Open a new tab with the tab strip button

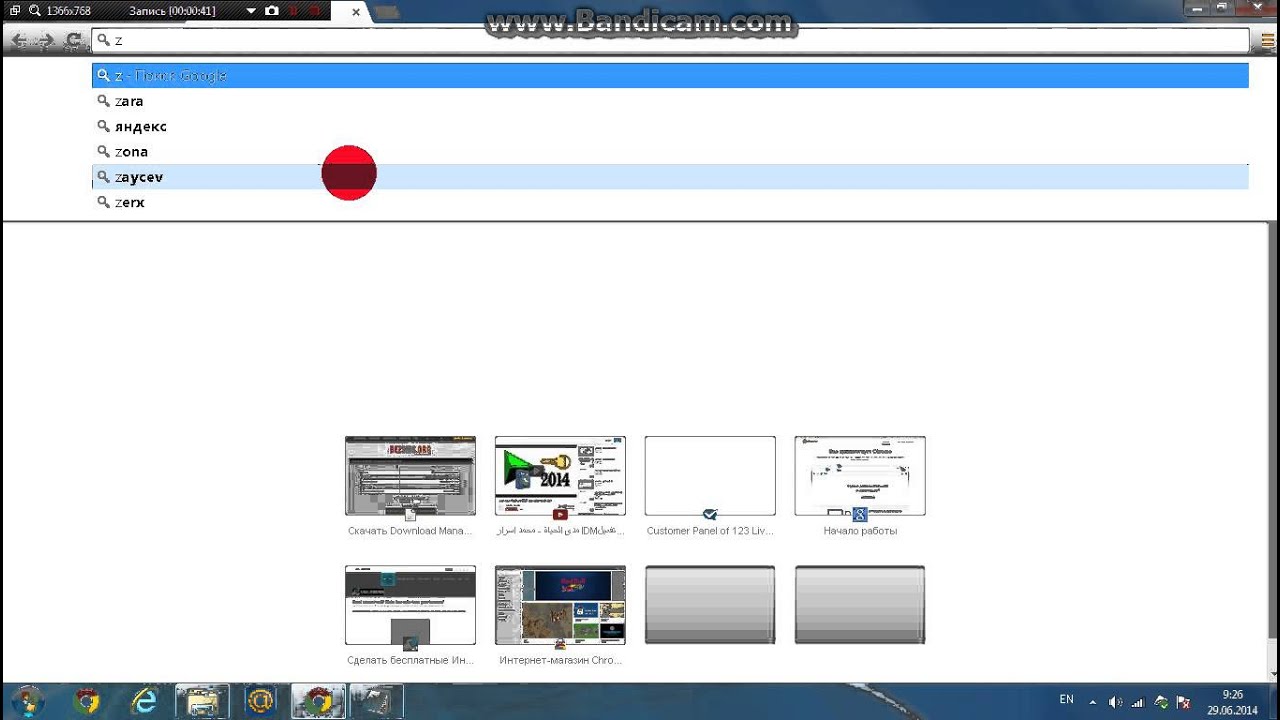386,12
